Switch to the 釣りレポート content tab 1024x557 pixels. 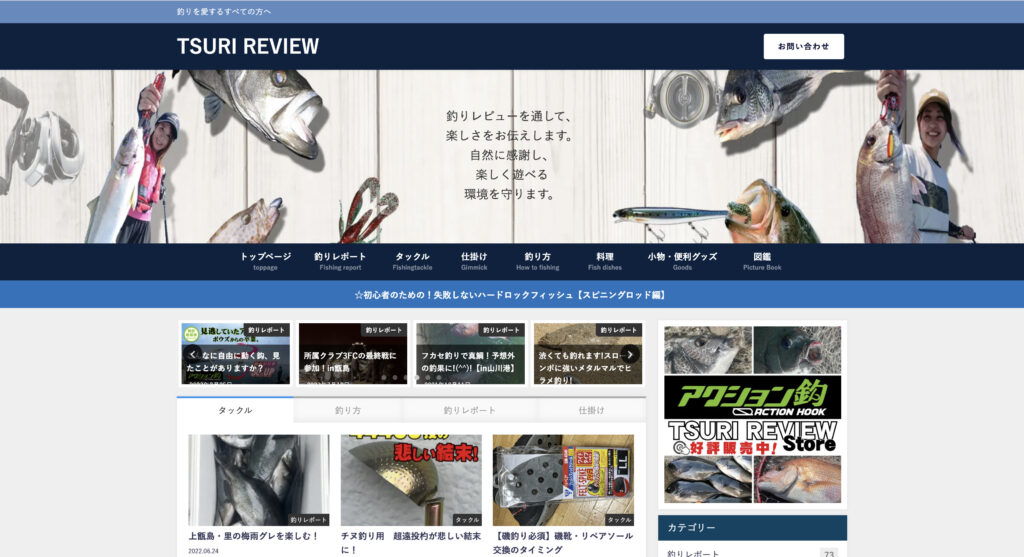pos(470,410)
